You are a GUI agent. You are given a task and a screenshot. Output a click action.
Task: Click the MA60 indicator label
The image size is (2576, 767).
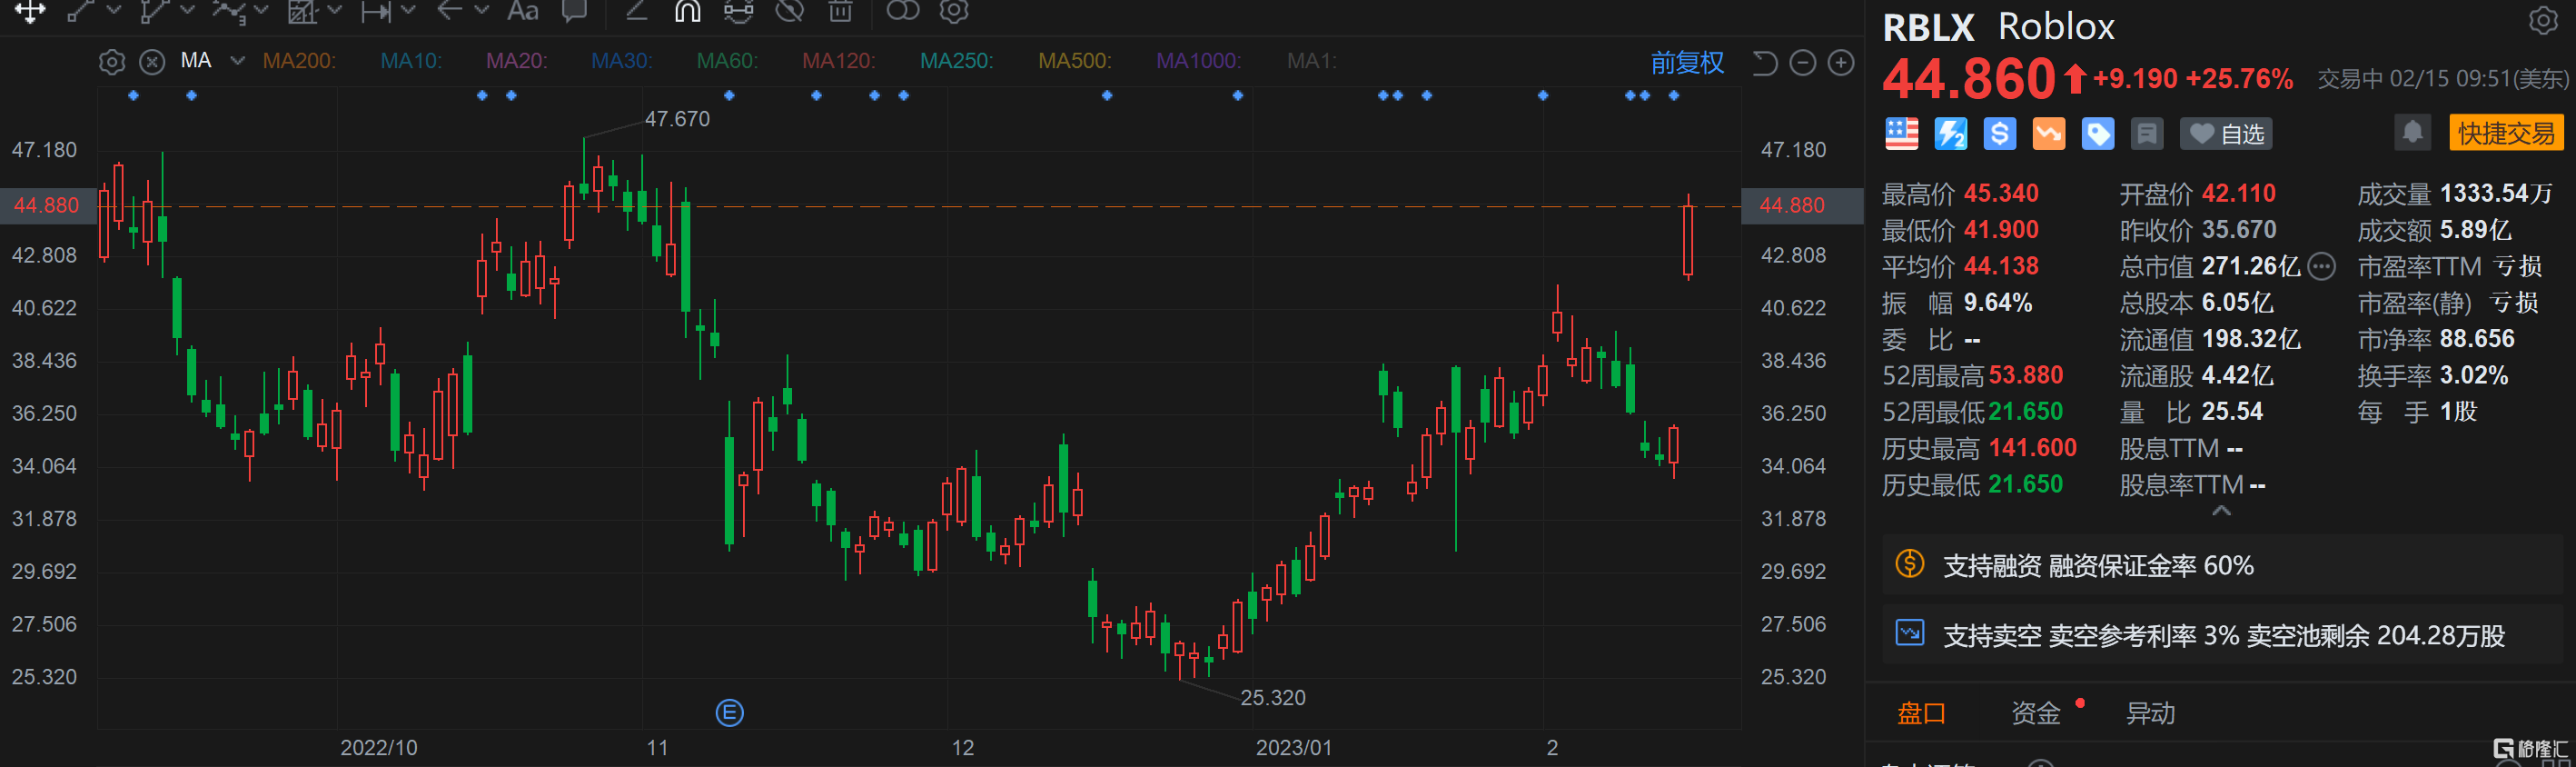point(727,61)
